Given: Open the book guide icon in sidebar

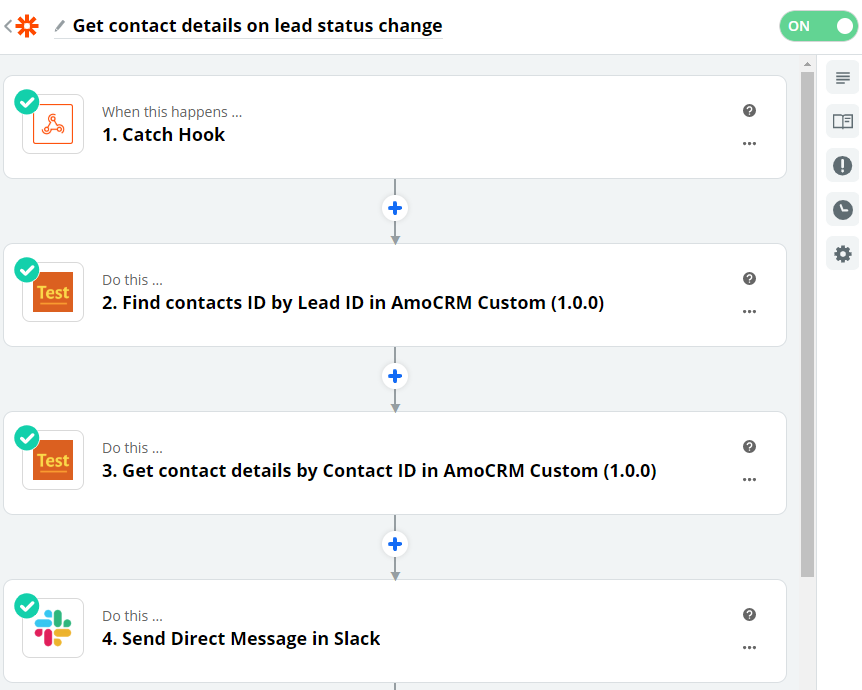Looking at the screenshot, I should 842,121.
